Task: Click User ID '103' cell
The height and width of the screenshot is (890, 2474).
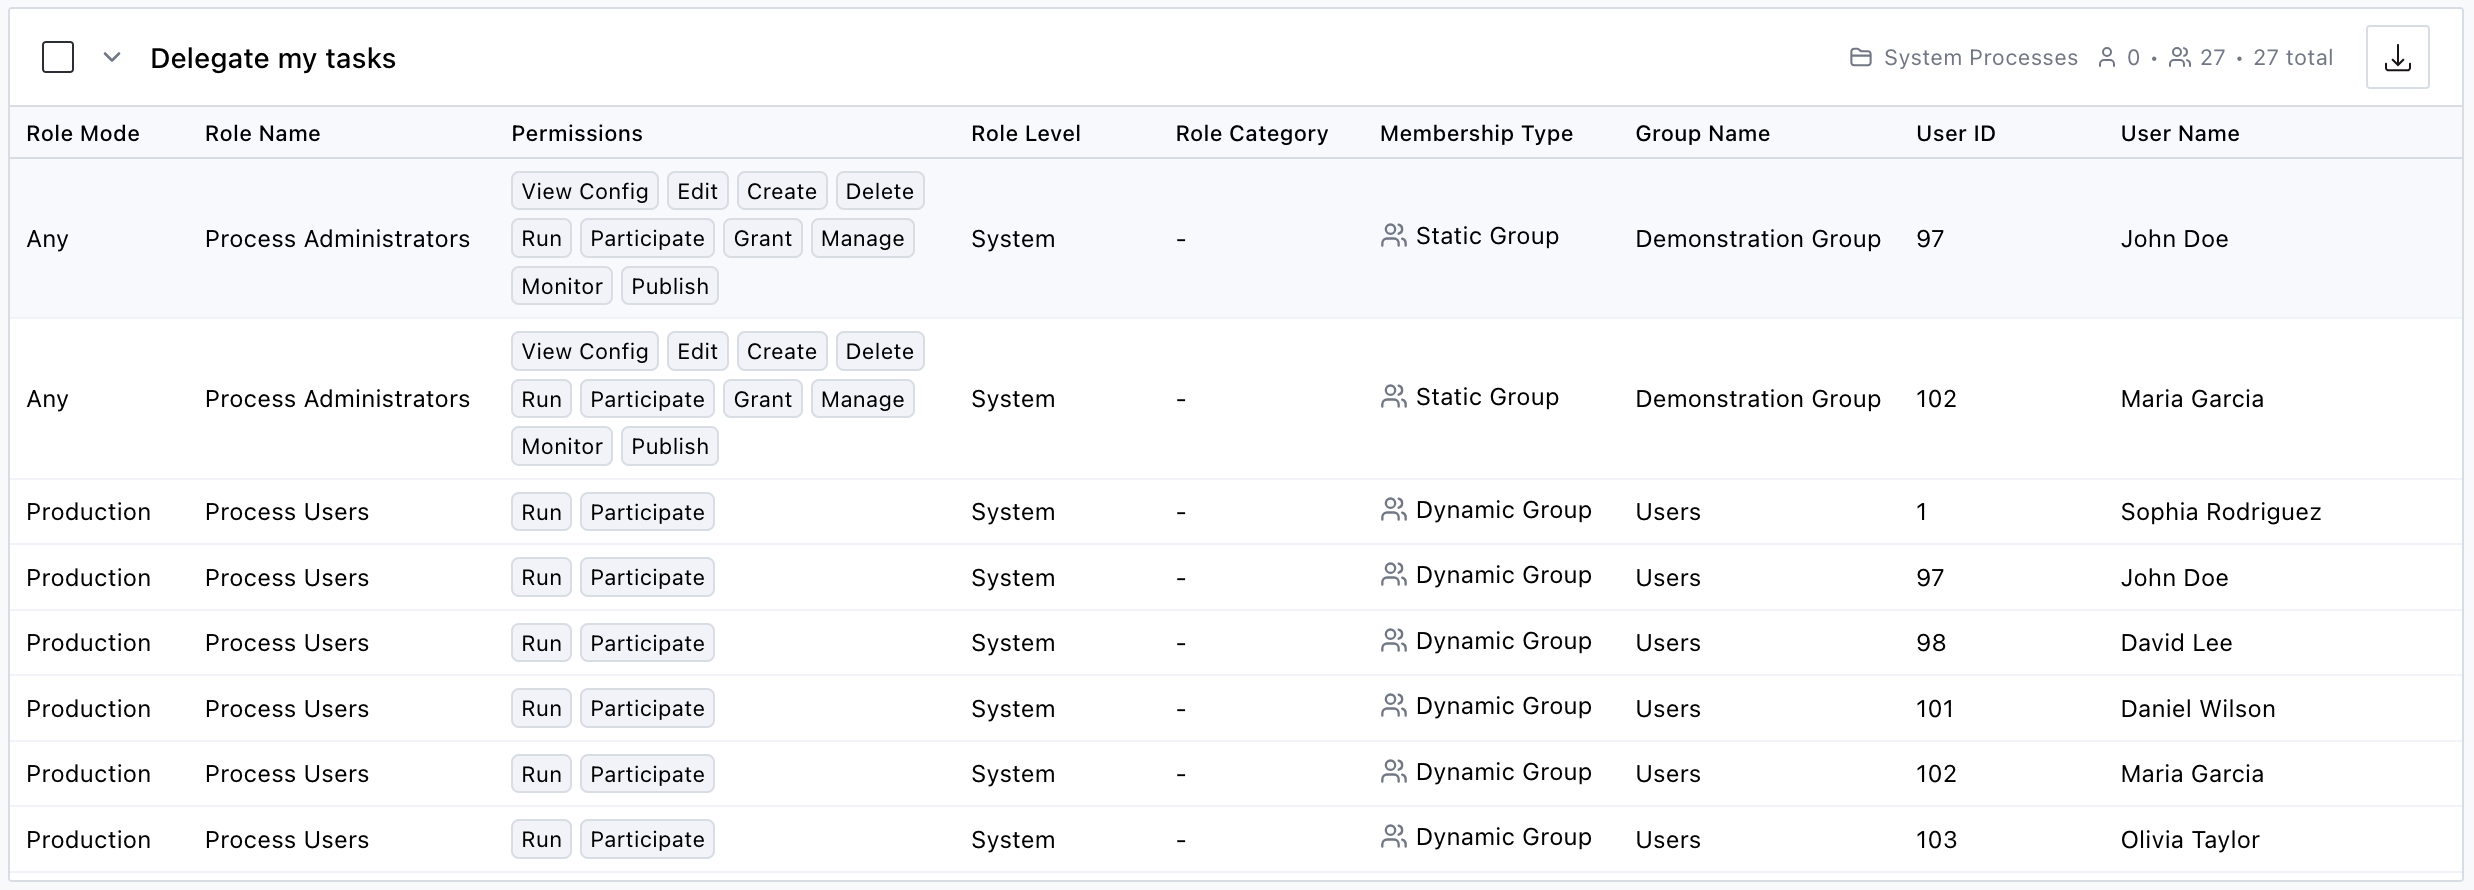Action: pos(1936,840)
